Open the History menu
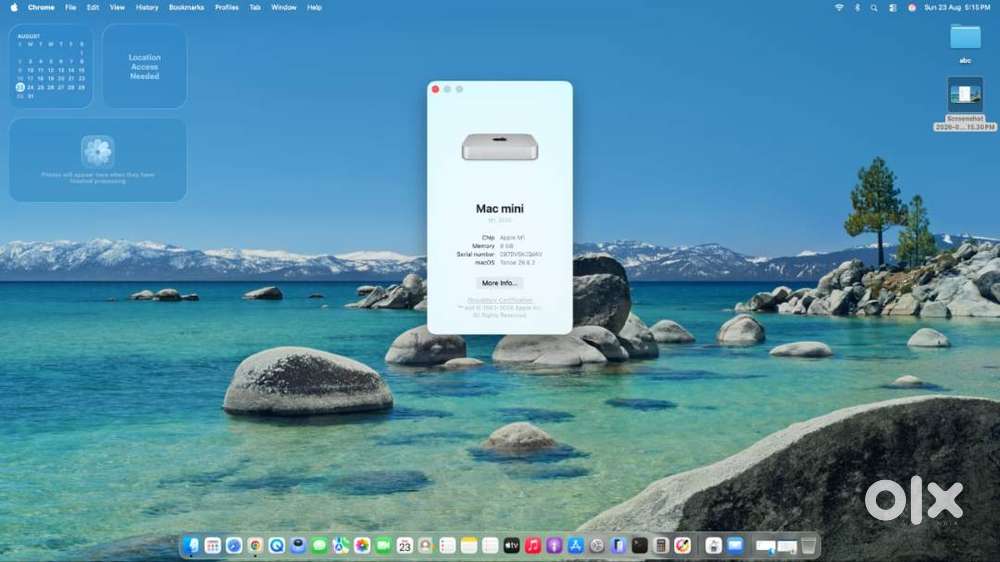The width and height of the screenshot is (1000, 562). coord(147,8)
